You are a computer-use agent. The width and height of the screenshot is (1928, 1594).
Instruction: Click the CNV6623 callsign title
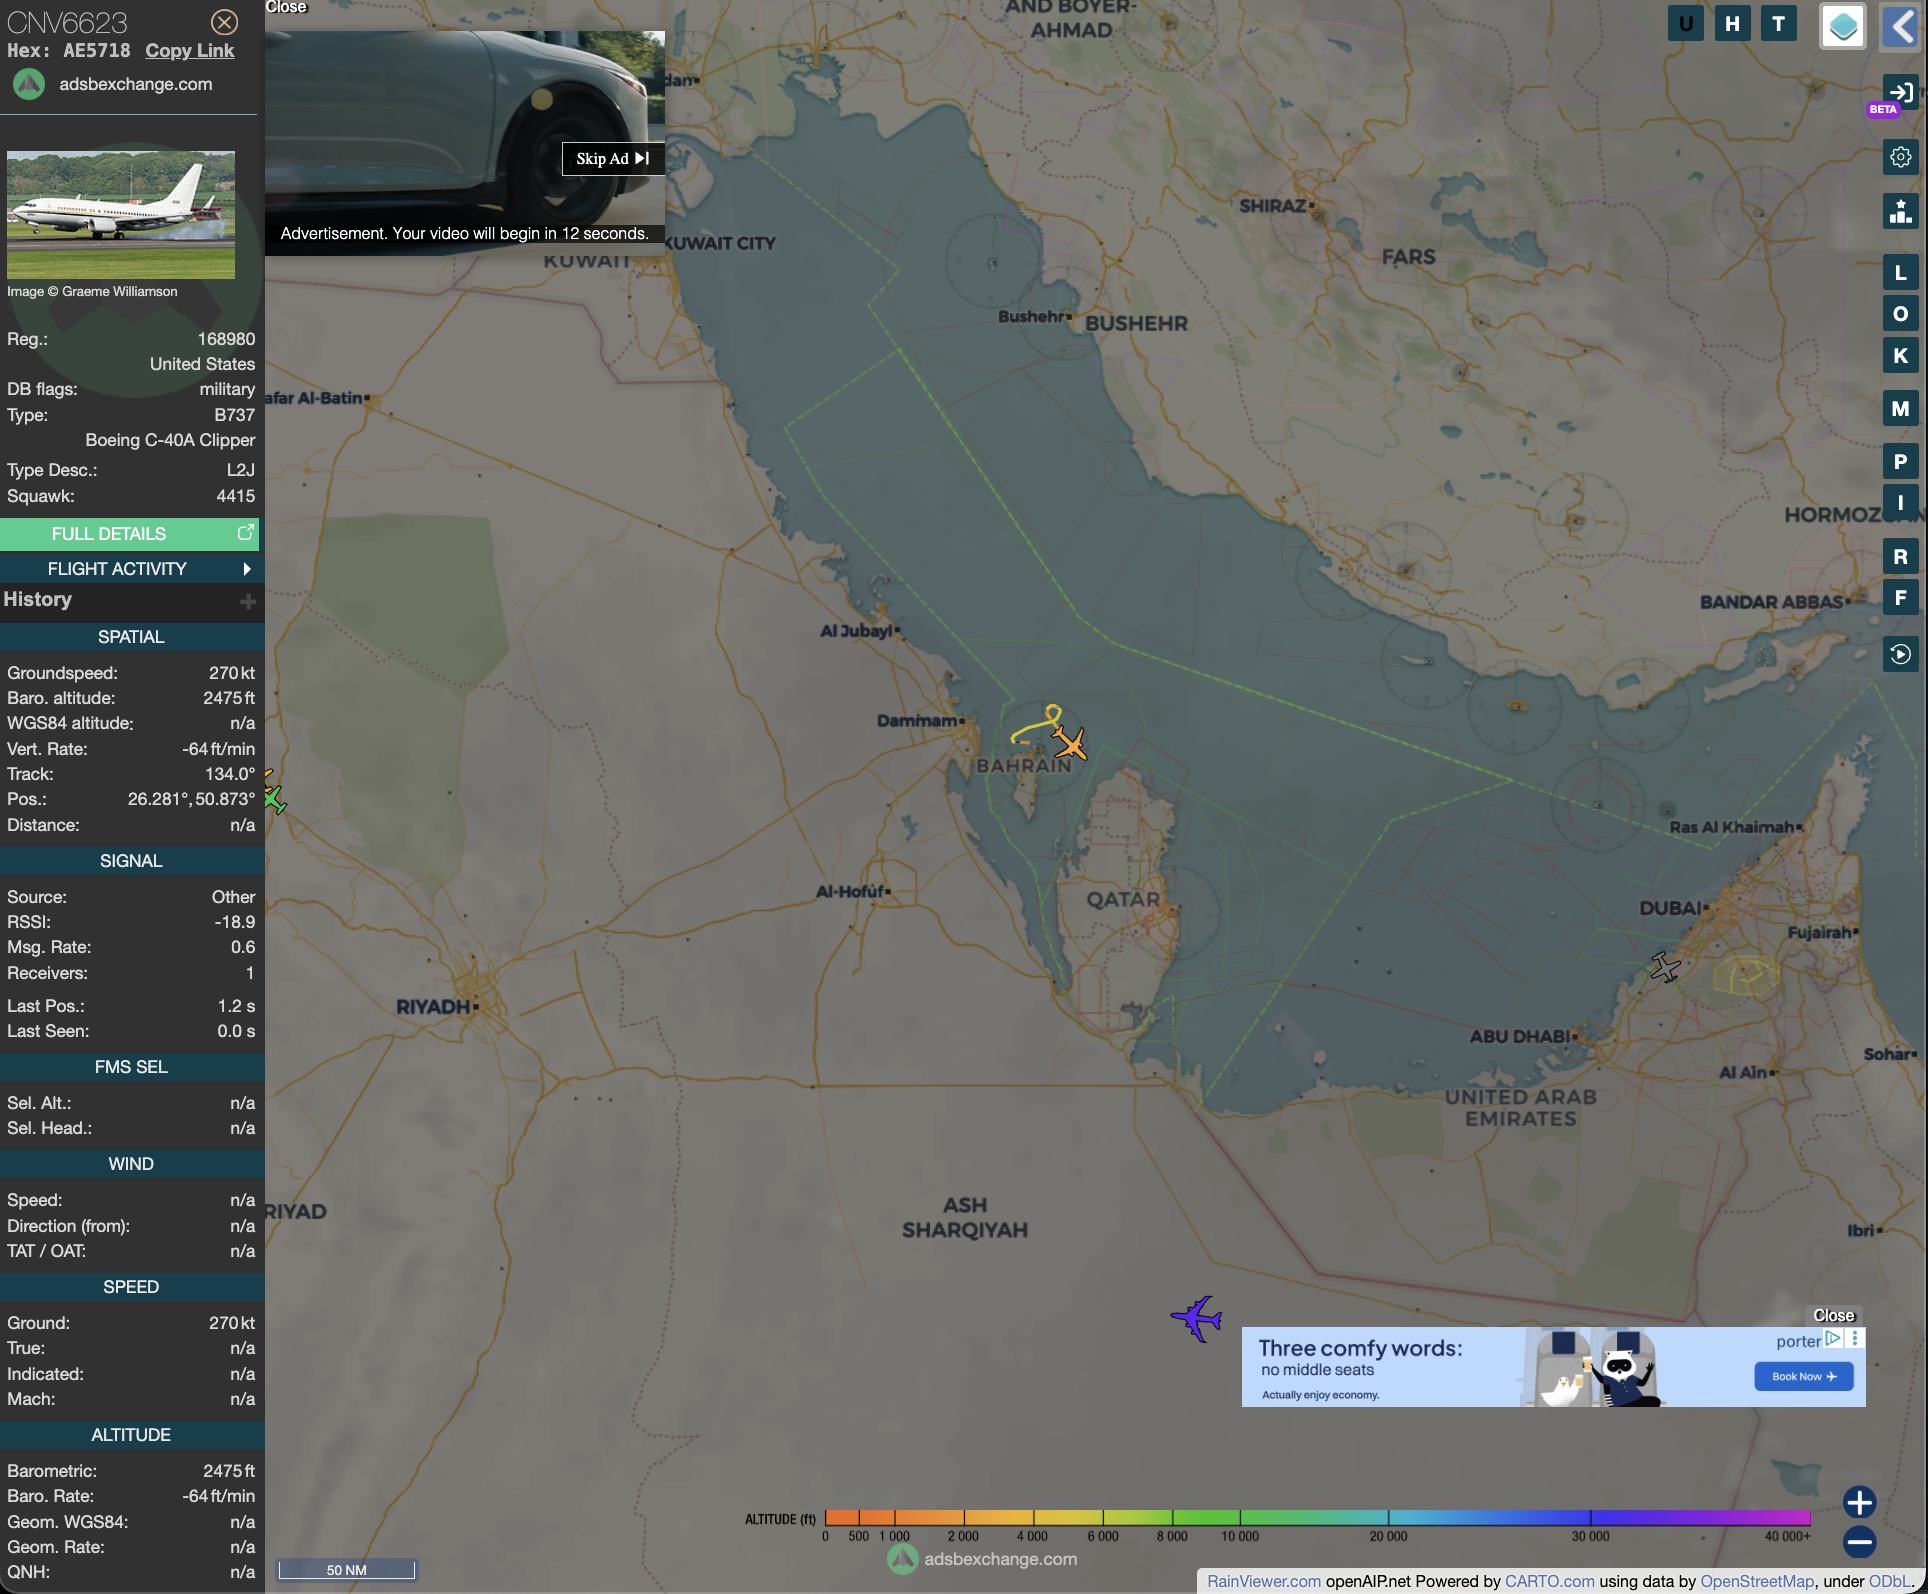tap(67, 22)
